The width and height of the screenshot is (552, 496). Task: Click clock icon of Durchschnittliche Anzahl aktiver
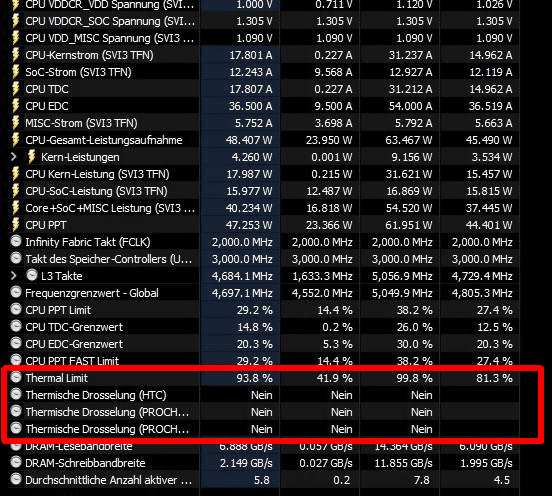pos(16,479)
